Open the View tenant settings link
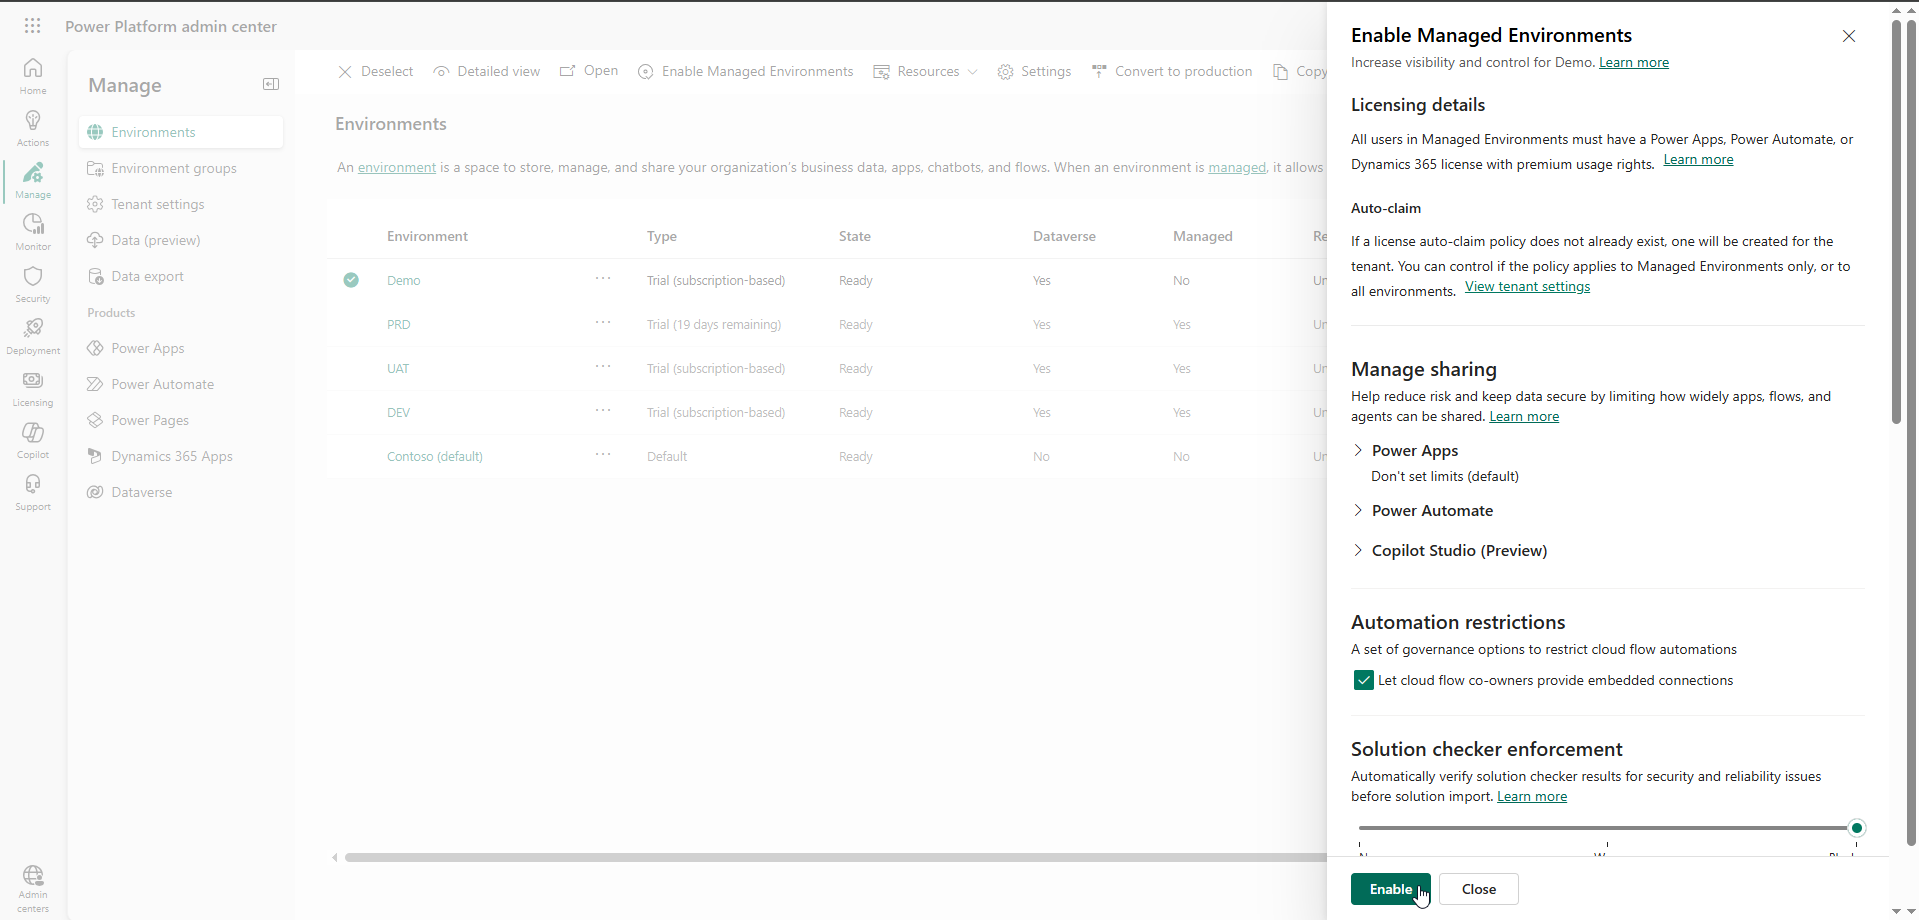Viewport: 1919px width, 920px height. click(x=1527, y=287)
